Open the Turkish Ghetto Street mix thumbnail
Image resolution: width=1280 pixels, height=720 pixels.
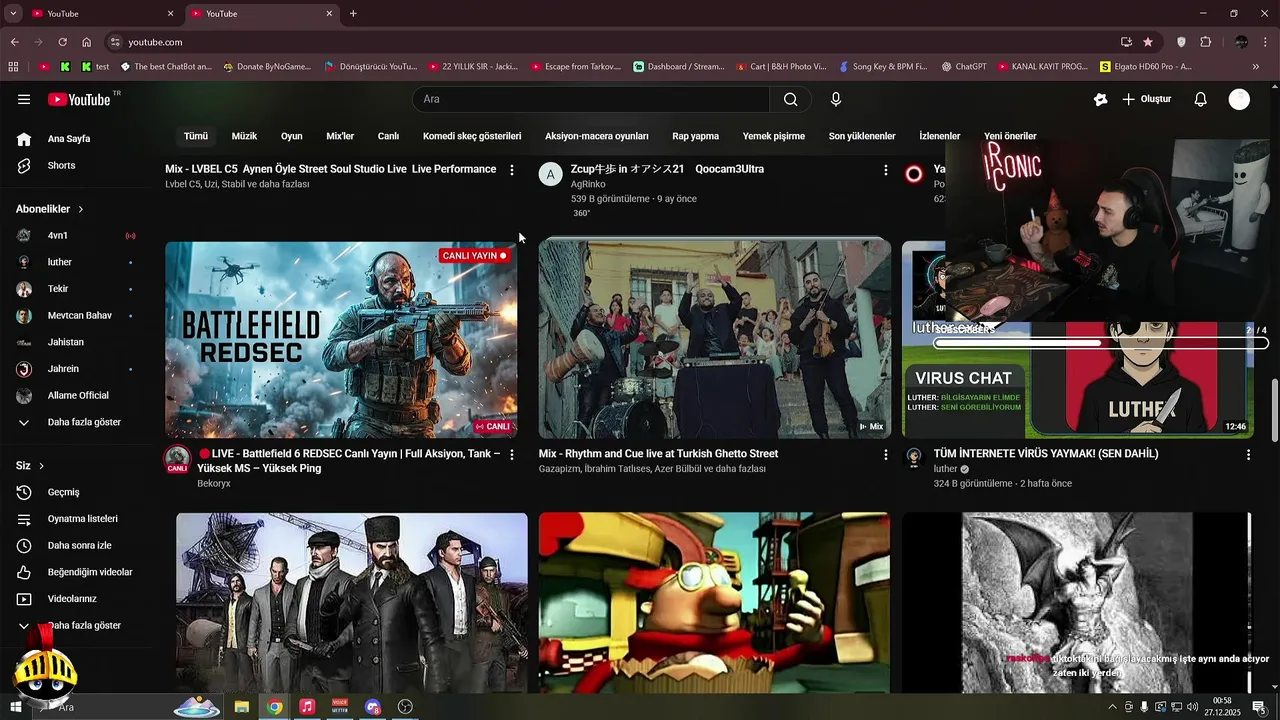pyautogui.click(x=715, y=339)
